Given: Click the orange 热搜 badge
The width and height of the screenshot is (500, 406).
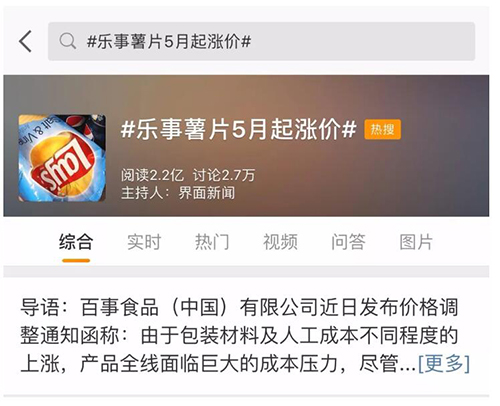Looking at the screenshot, I should pyautogui.click(x=382, y=129).
